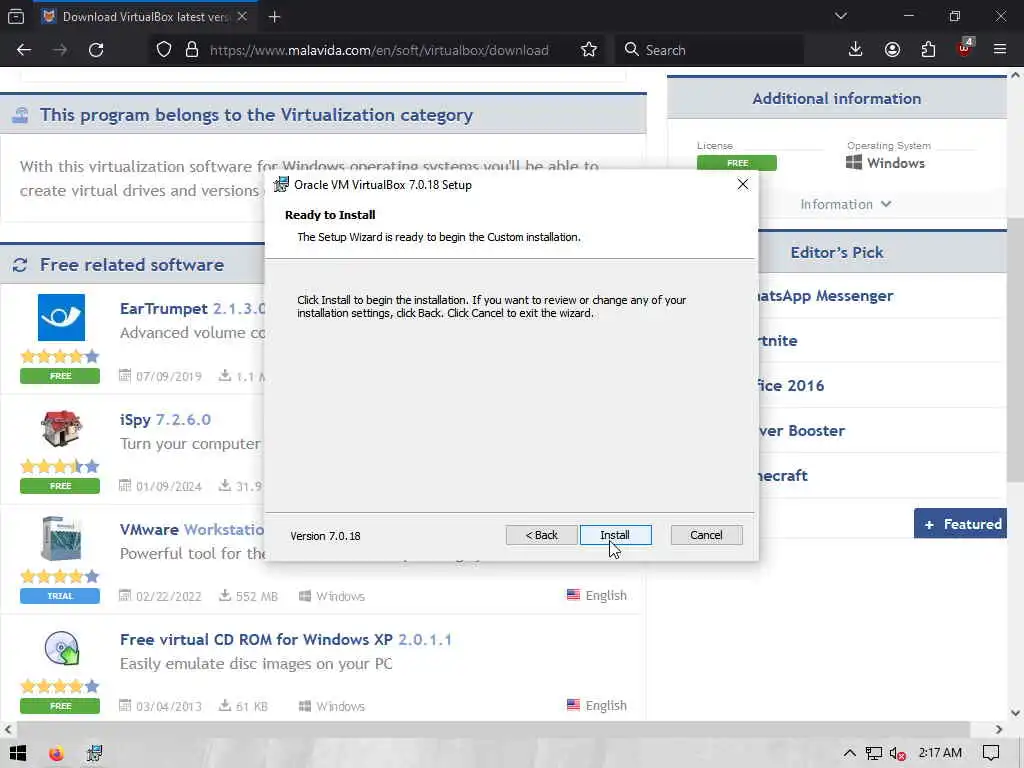Click the Windows operating system label

[886, 163]
